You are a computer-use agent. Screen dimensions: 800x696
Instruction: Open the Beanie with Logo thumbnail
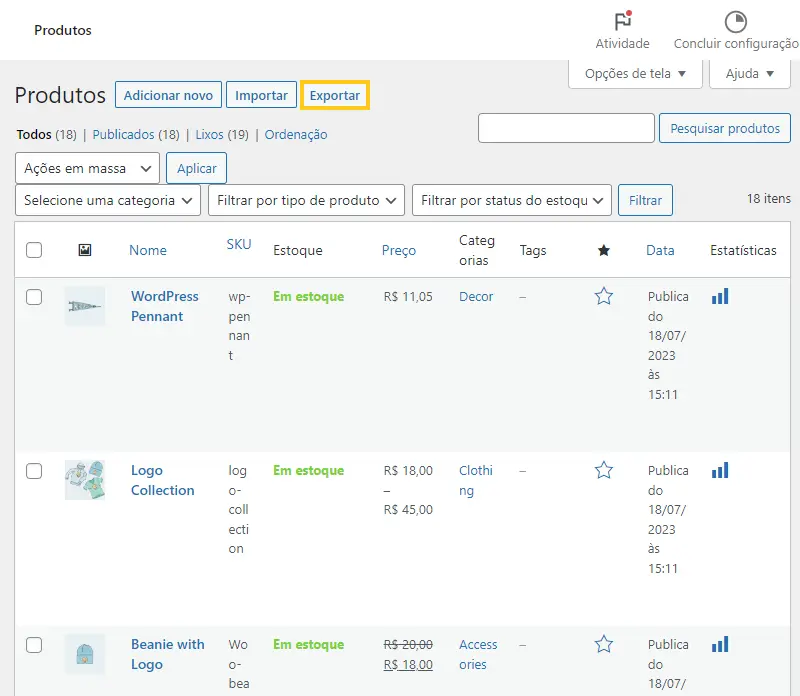tap(85, 654)
